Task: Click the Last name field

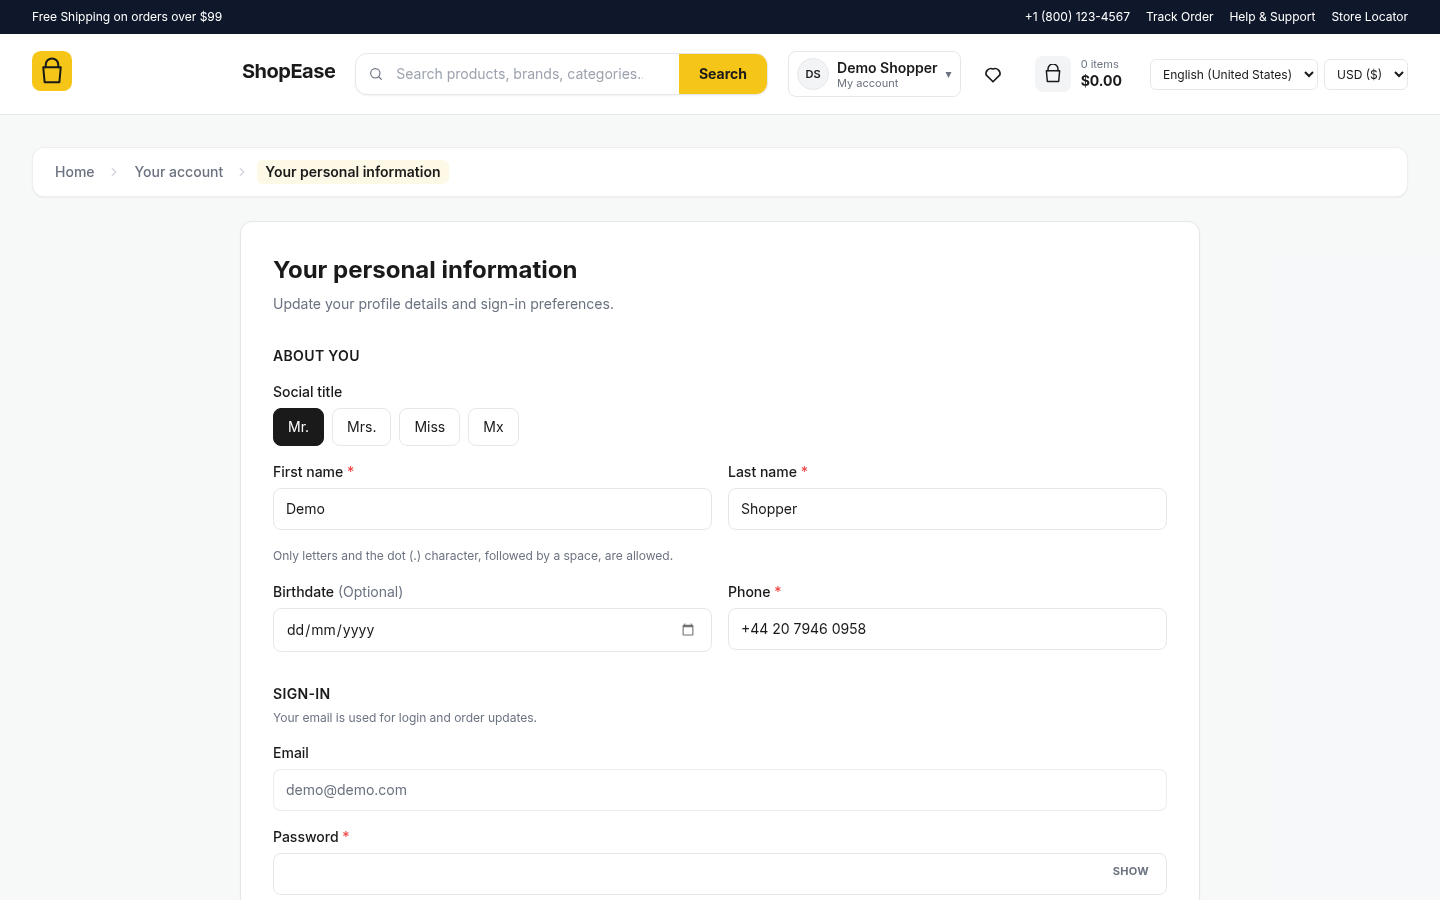Action: tap(947, 509)
